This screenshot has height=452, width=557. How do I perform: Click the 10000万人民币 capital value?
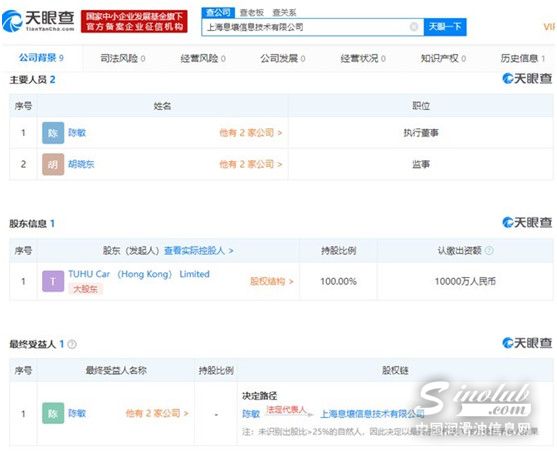tap(465, 281)
